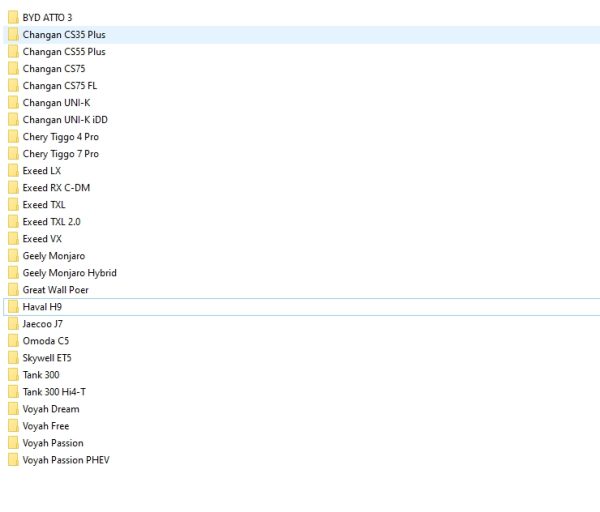This screenshot has width=600, height=512.
Task: Click folder icon beside Exeed LX
Action: tap(13, 171)
